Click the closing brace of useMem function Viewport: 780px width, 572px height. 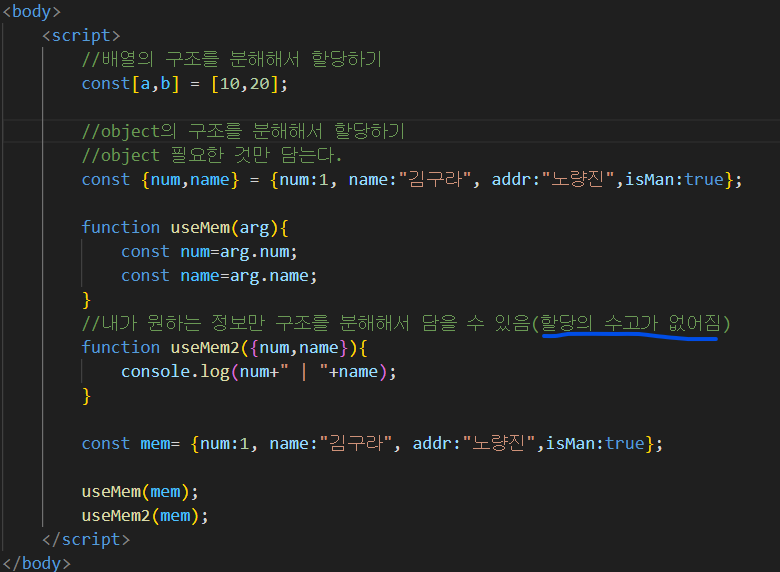pyautogui.click(x=87, y=300)
